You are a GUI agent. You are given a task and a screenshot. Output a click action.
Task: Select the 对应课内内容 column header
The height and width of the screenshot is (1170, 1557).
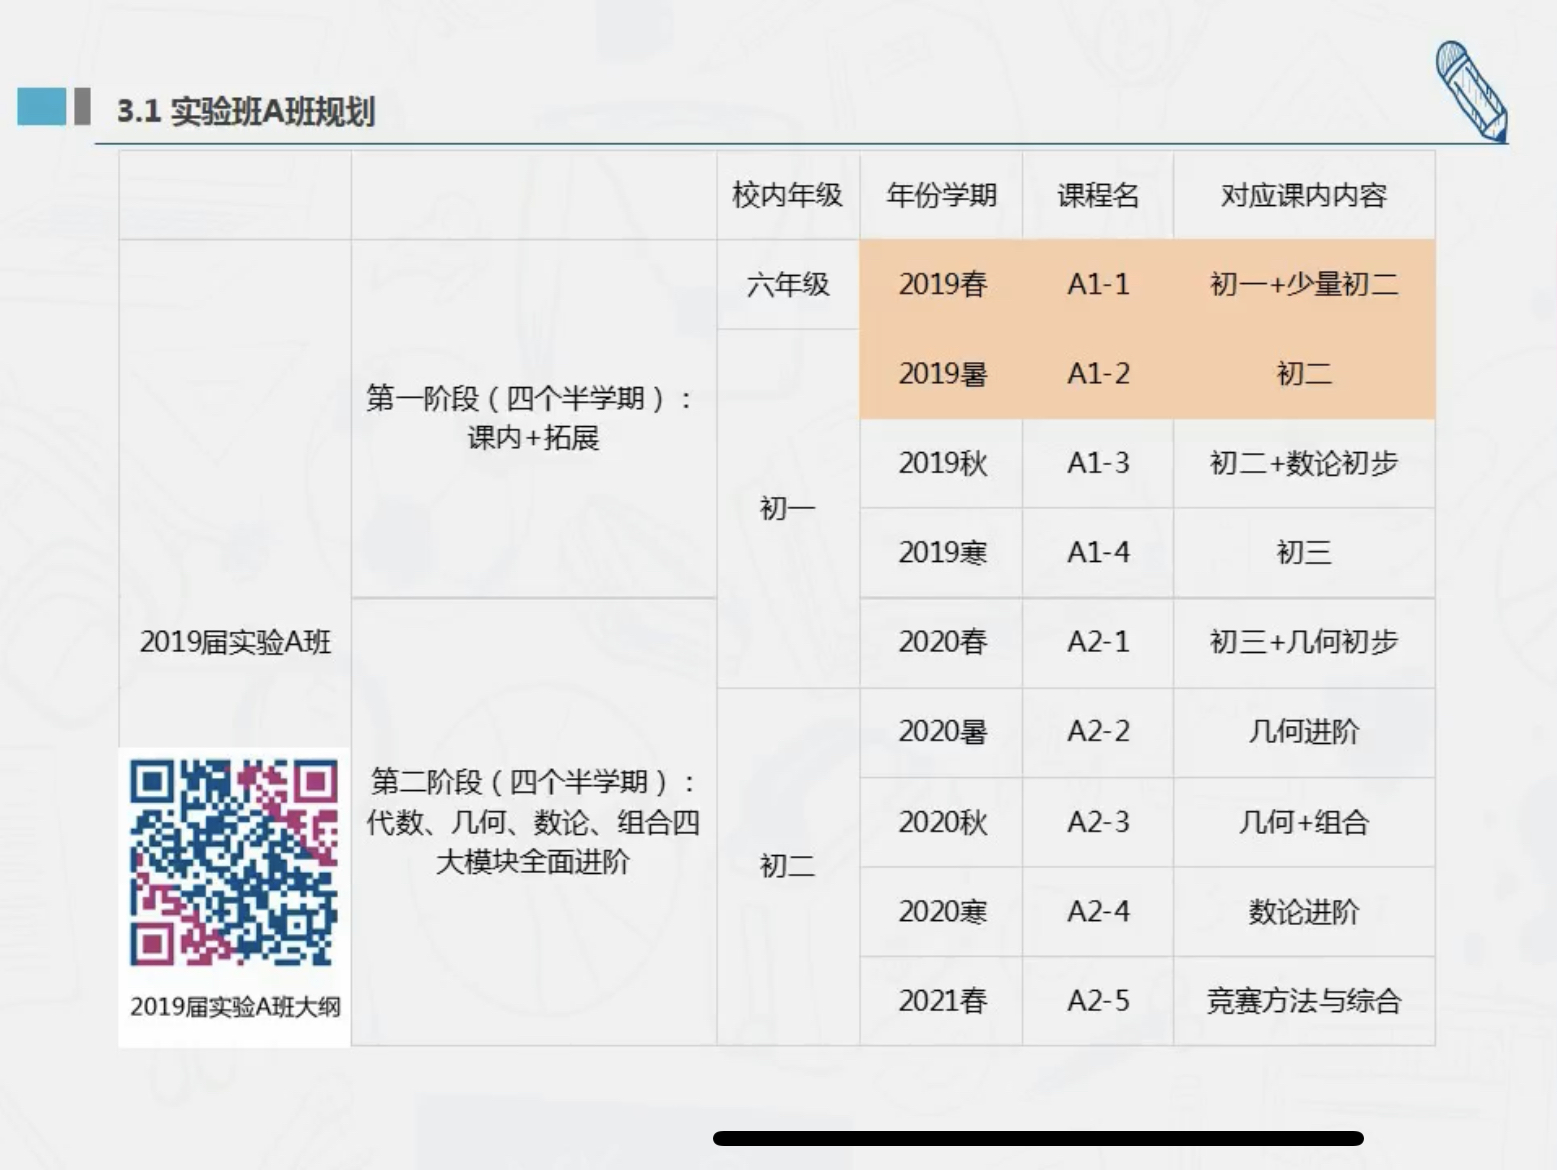pos(1304,195)
